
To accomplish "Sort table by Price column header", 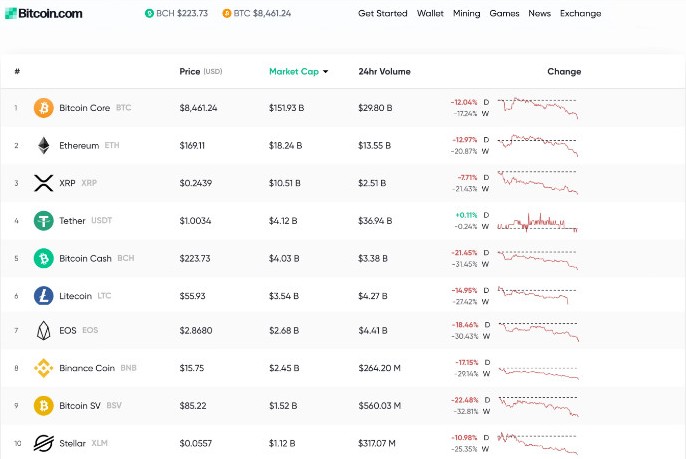I will click(x=201, y=71).
